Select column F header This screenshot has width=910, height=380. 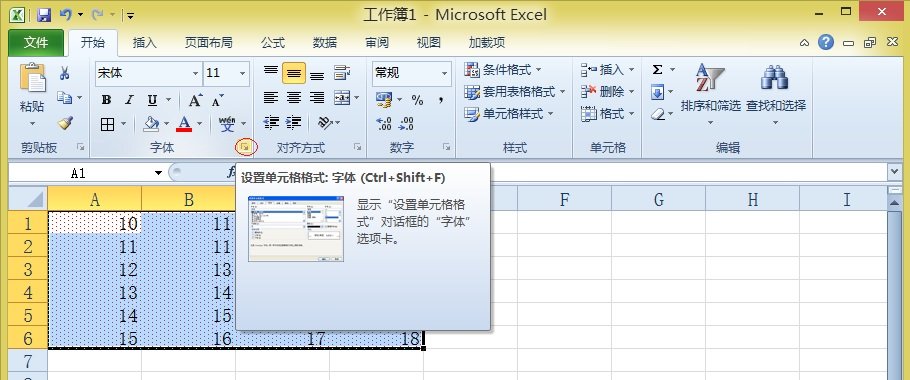point(564,200)
